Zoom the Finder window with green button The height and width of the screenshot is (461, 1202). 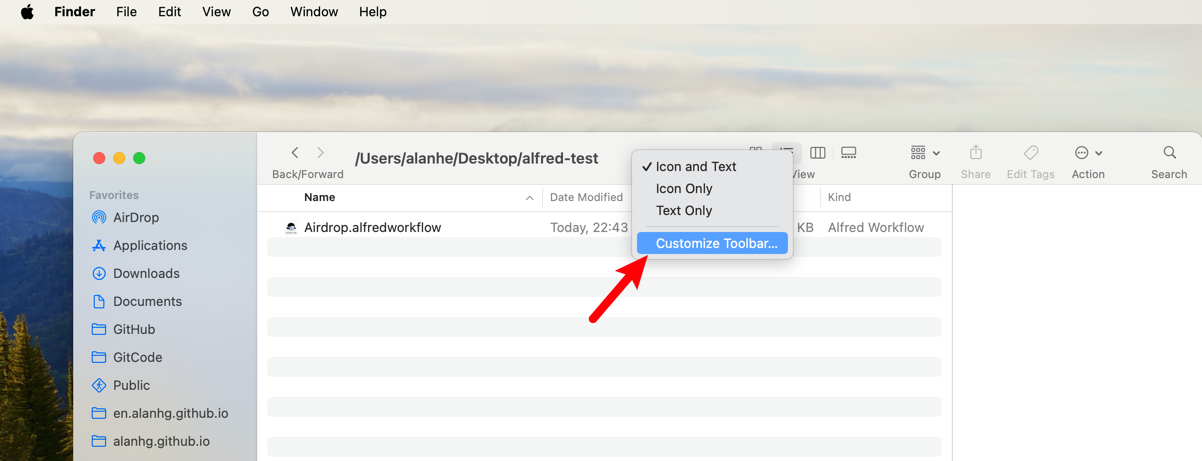click(139, 158)
